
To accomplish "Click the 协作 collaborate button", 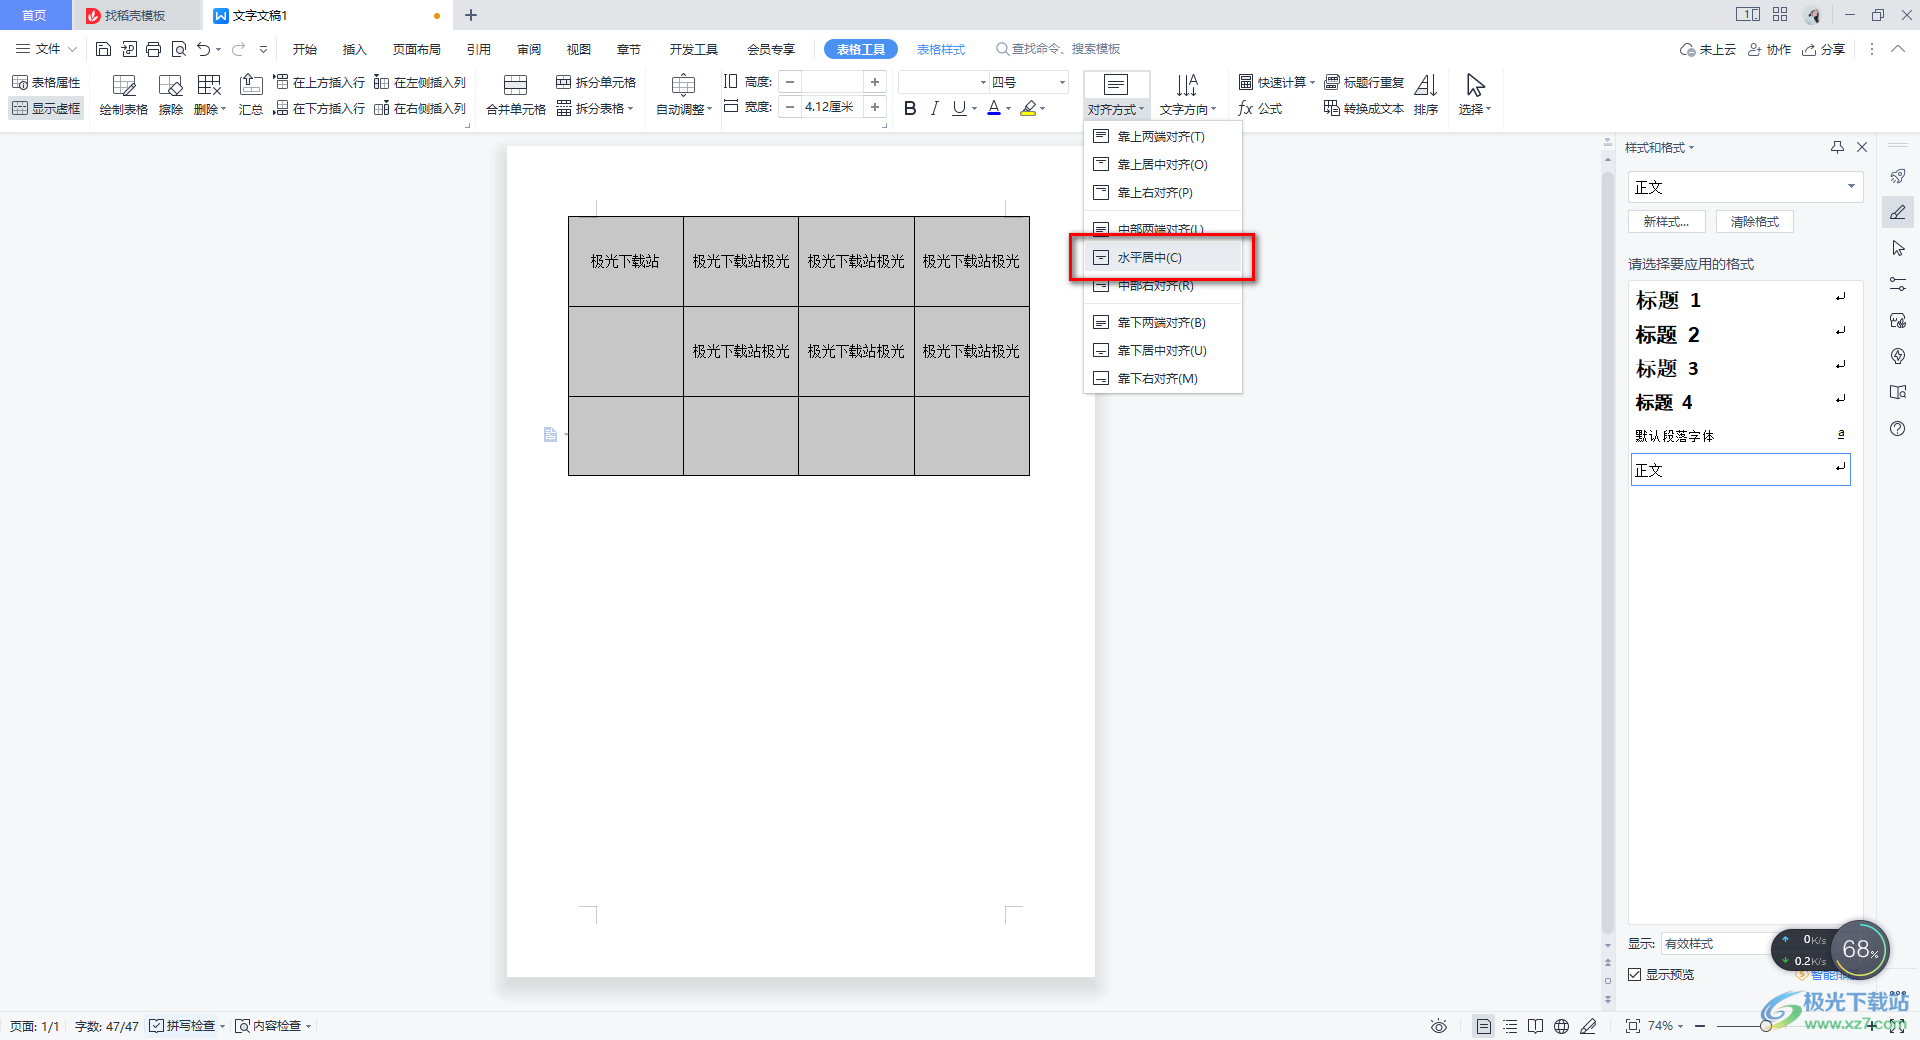I will coord(1770,49).
